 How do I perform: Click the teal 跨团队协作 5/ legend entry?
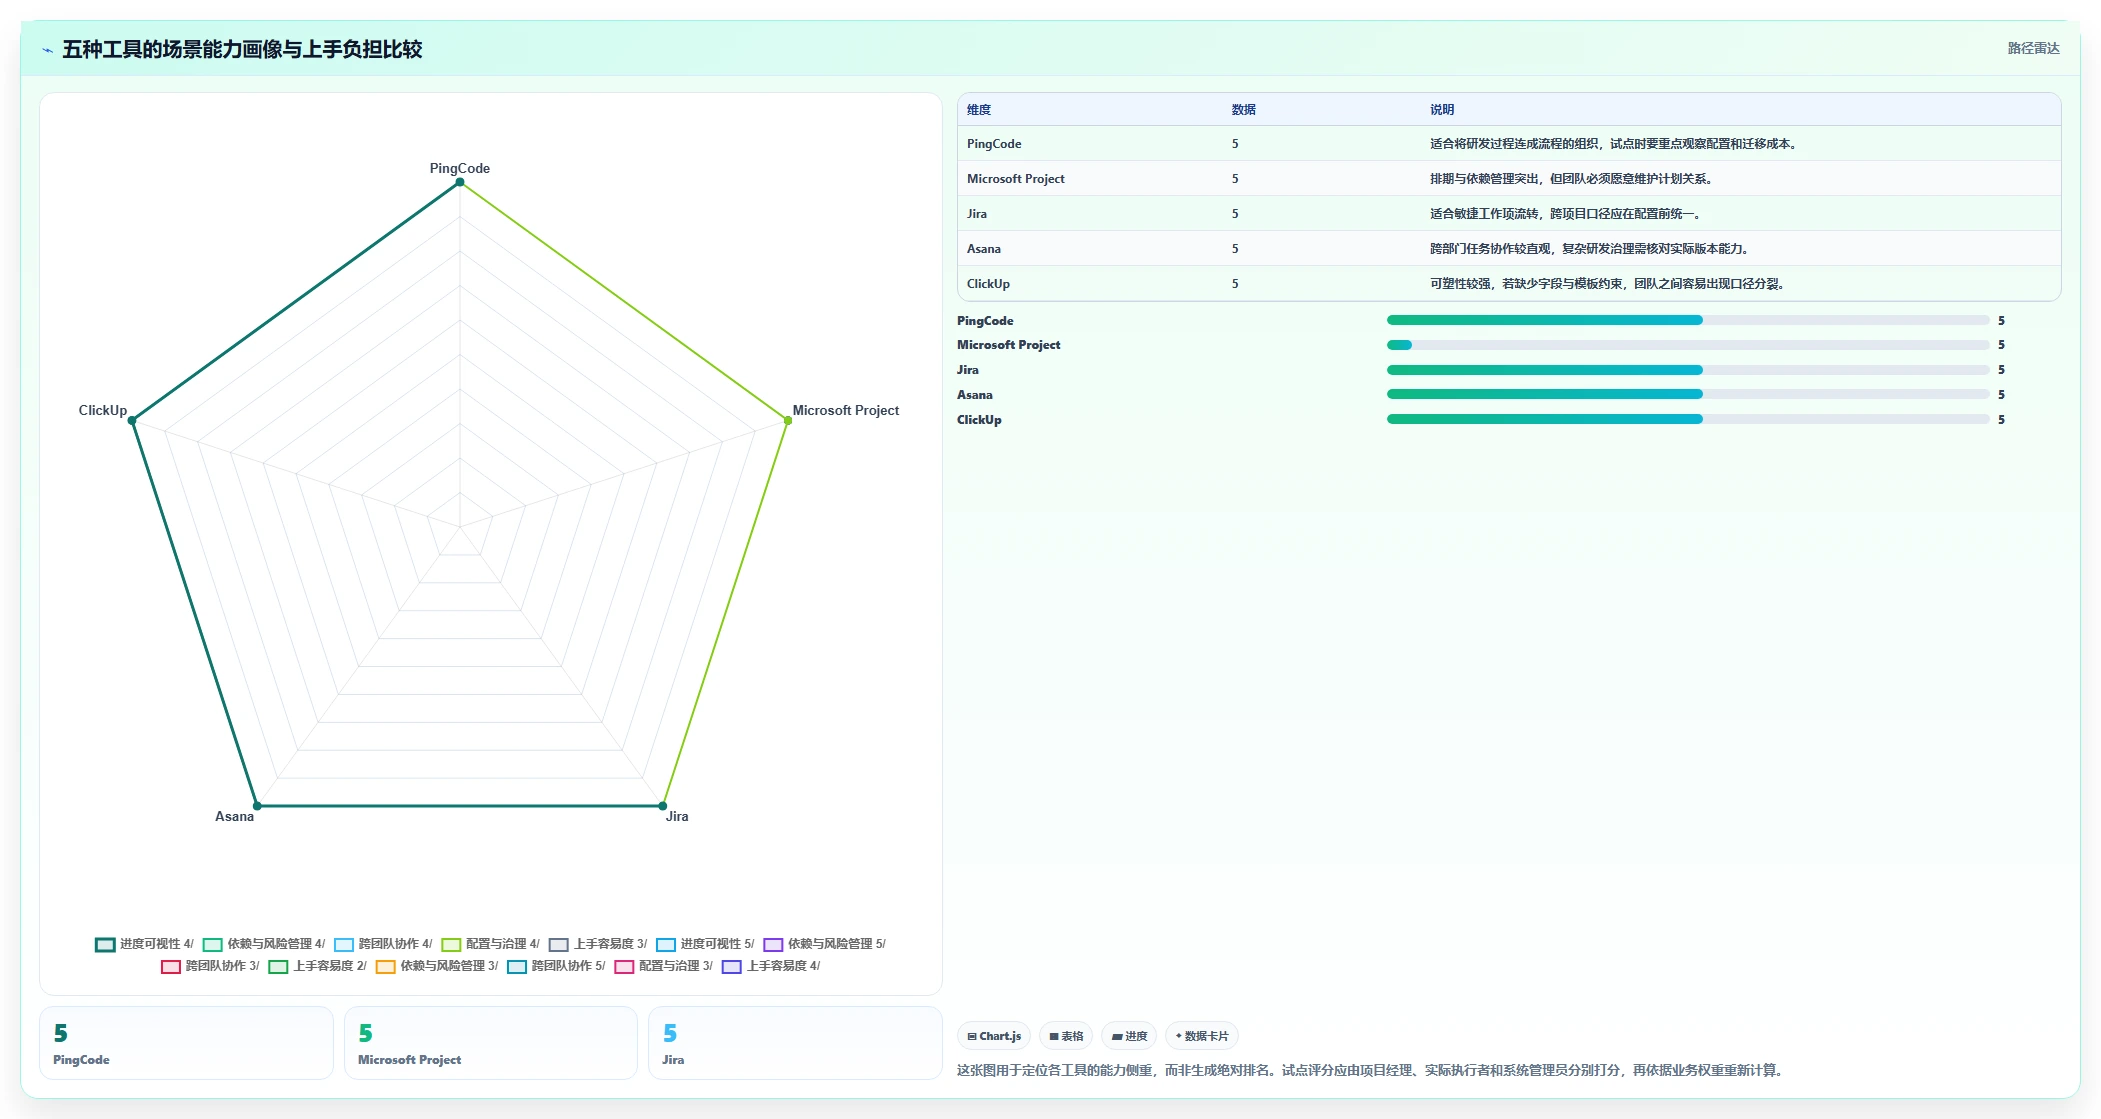(x=556, y=966)
